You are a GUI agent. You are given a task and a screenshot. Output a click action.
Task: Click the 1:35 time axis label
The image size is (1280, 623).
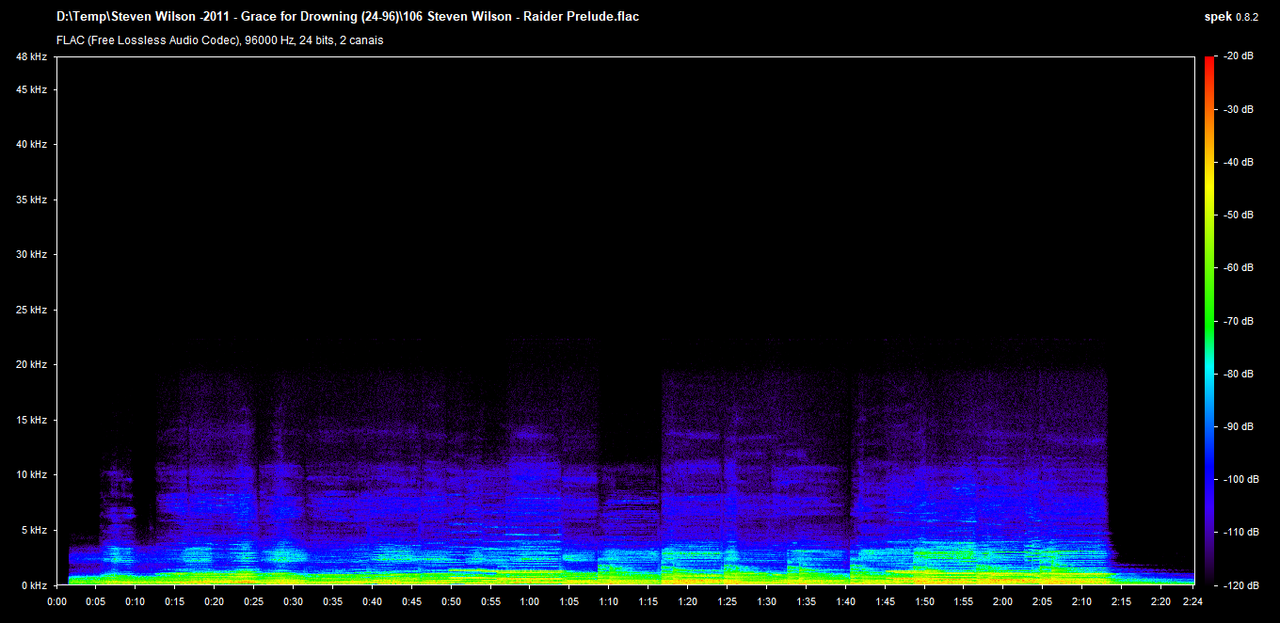pyautogui.click(x=806, y=602)
